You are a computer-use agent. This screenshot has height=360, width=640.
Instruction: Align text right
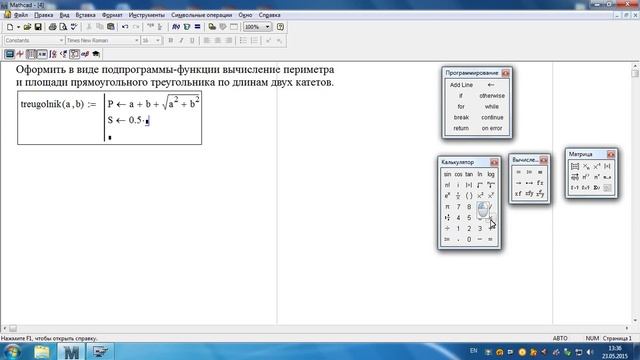(229, 40)
